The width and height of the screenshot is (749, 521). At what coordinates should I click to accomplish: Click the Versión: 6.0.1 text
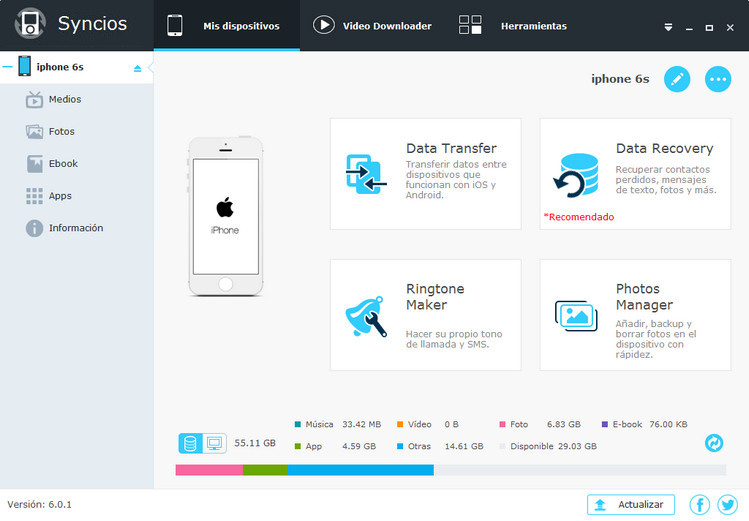click(x=39, y=504)
